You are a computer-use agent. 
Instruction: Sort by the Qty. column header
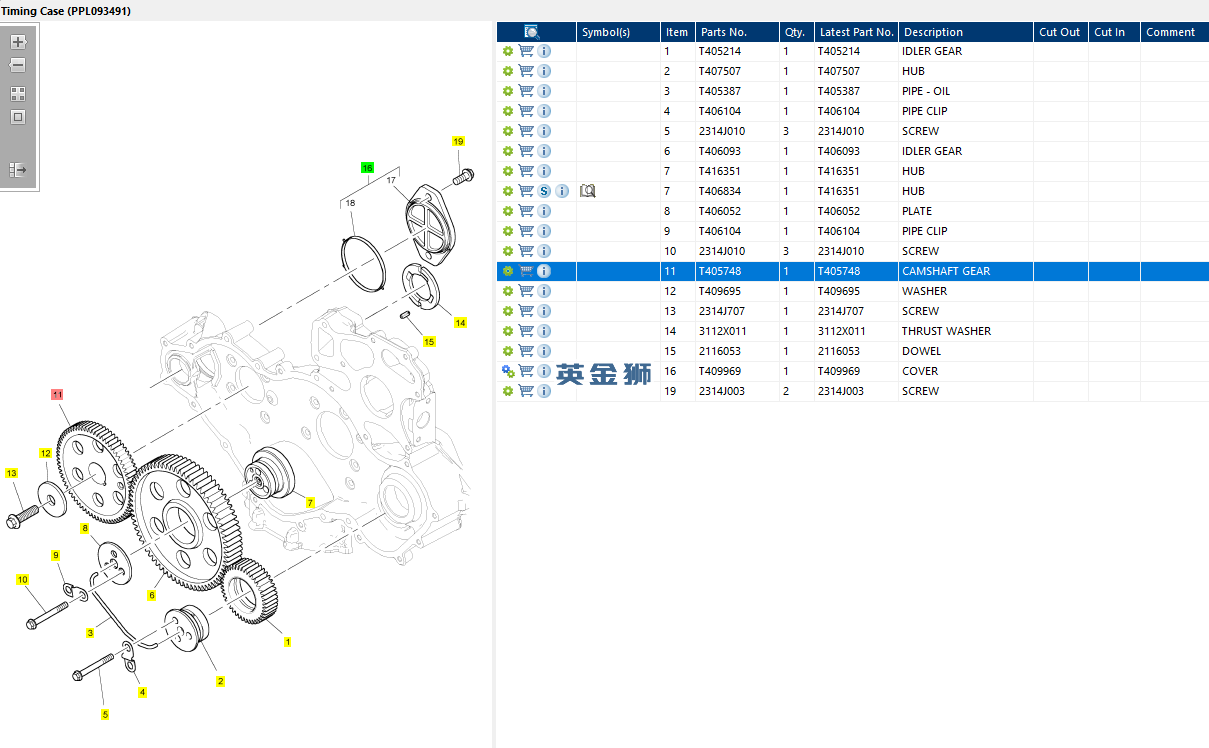point(796,32)
